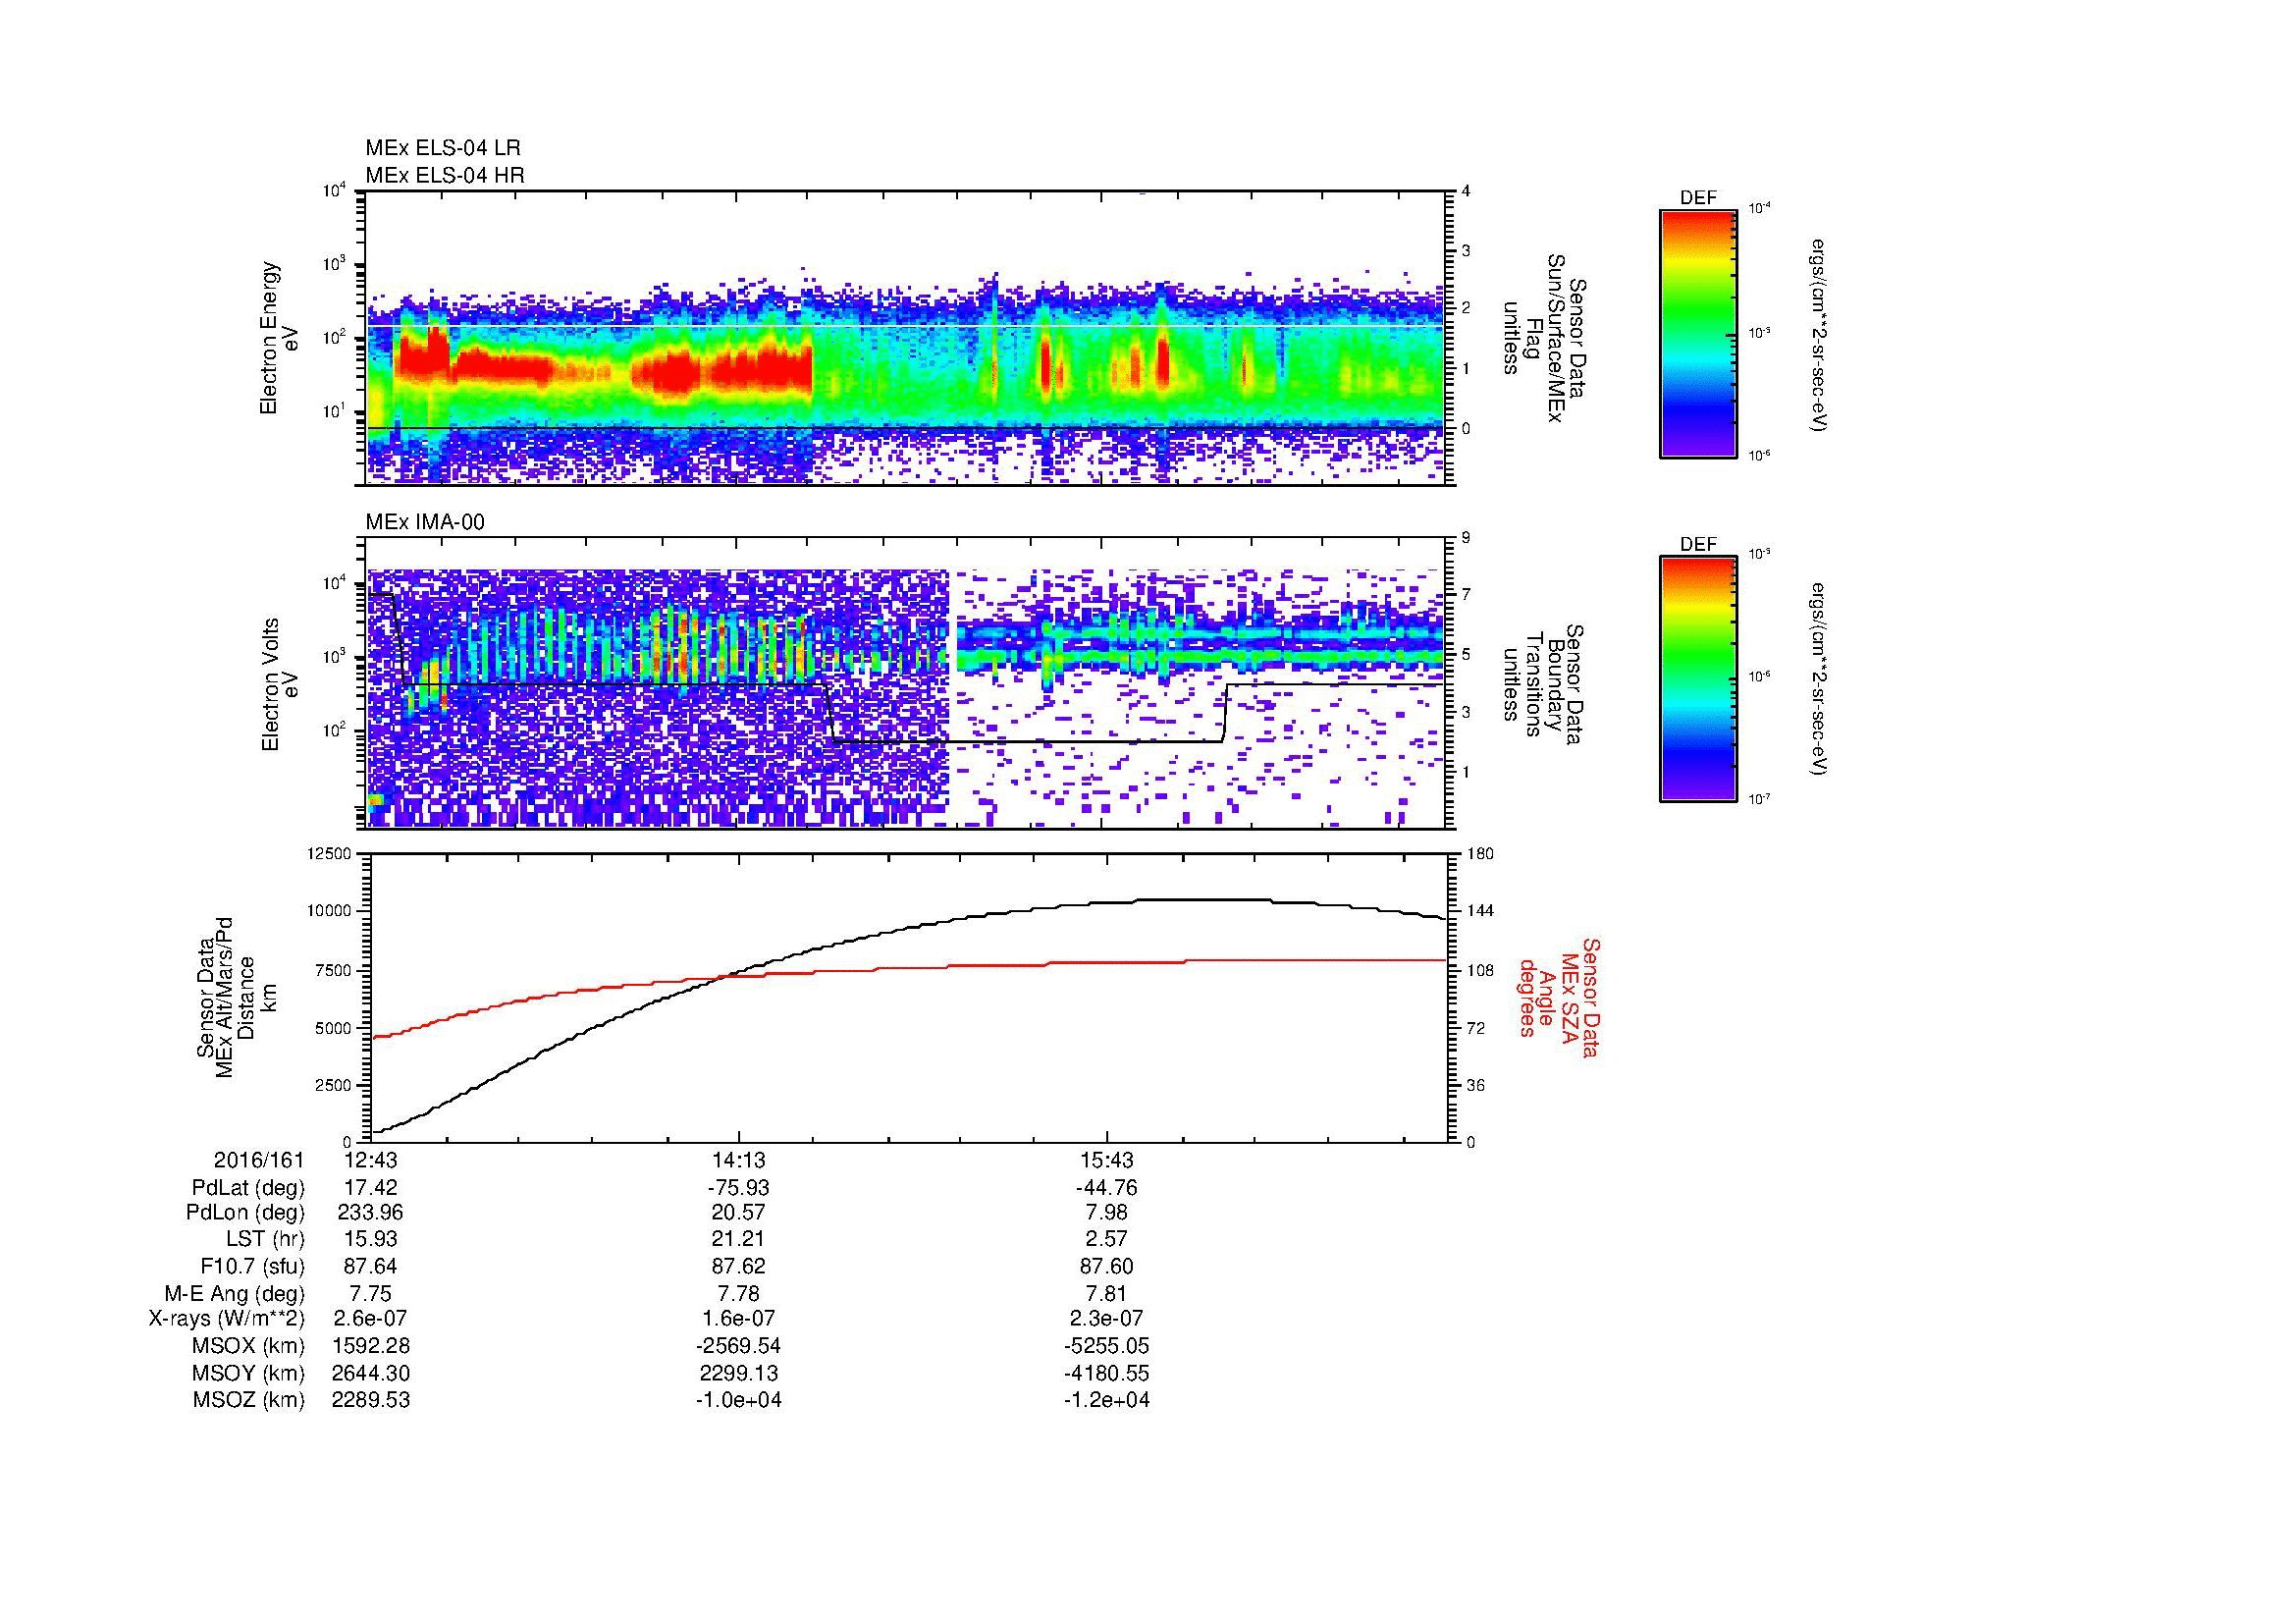Click the IMA colorbar units 'ergs/(cm**2-sr-sec-eV)'
Image resolution: width=2296 pixels, height=1623 pixels.
coord(1819,679)
